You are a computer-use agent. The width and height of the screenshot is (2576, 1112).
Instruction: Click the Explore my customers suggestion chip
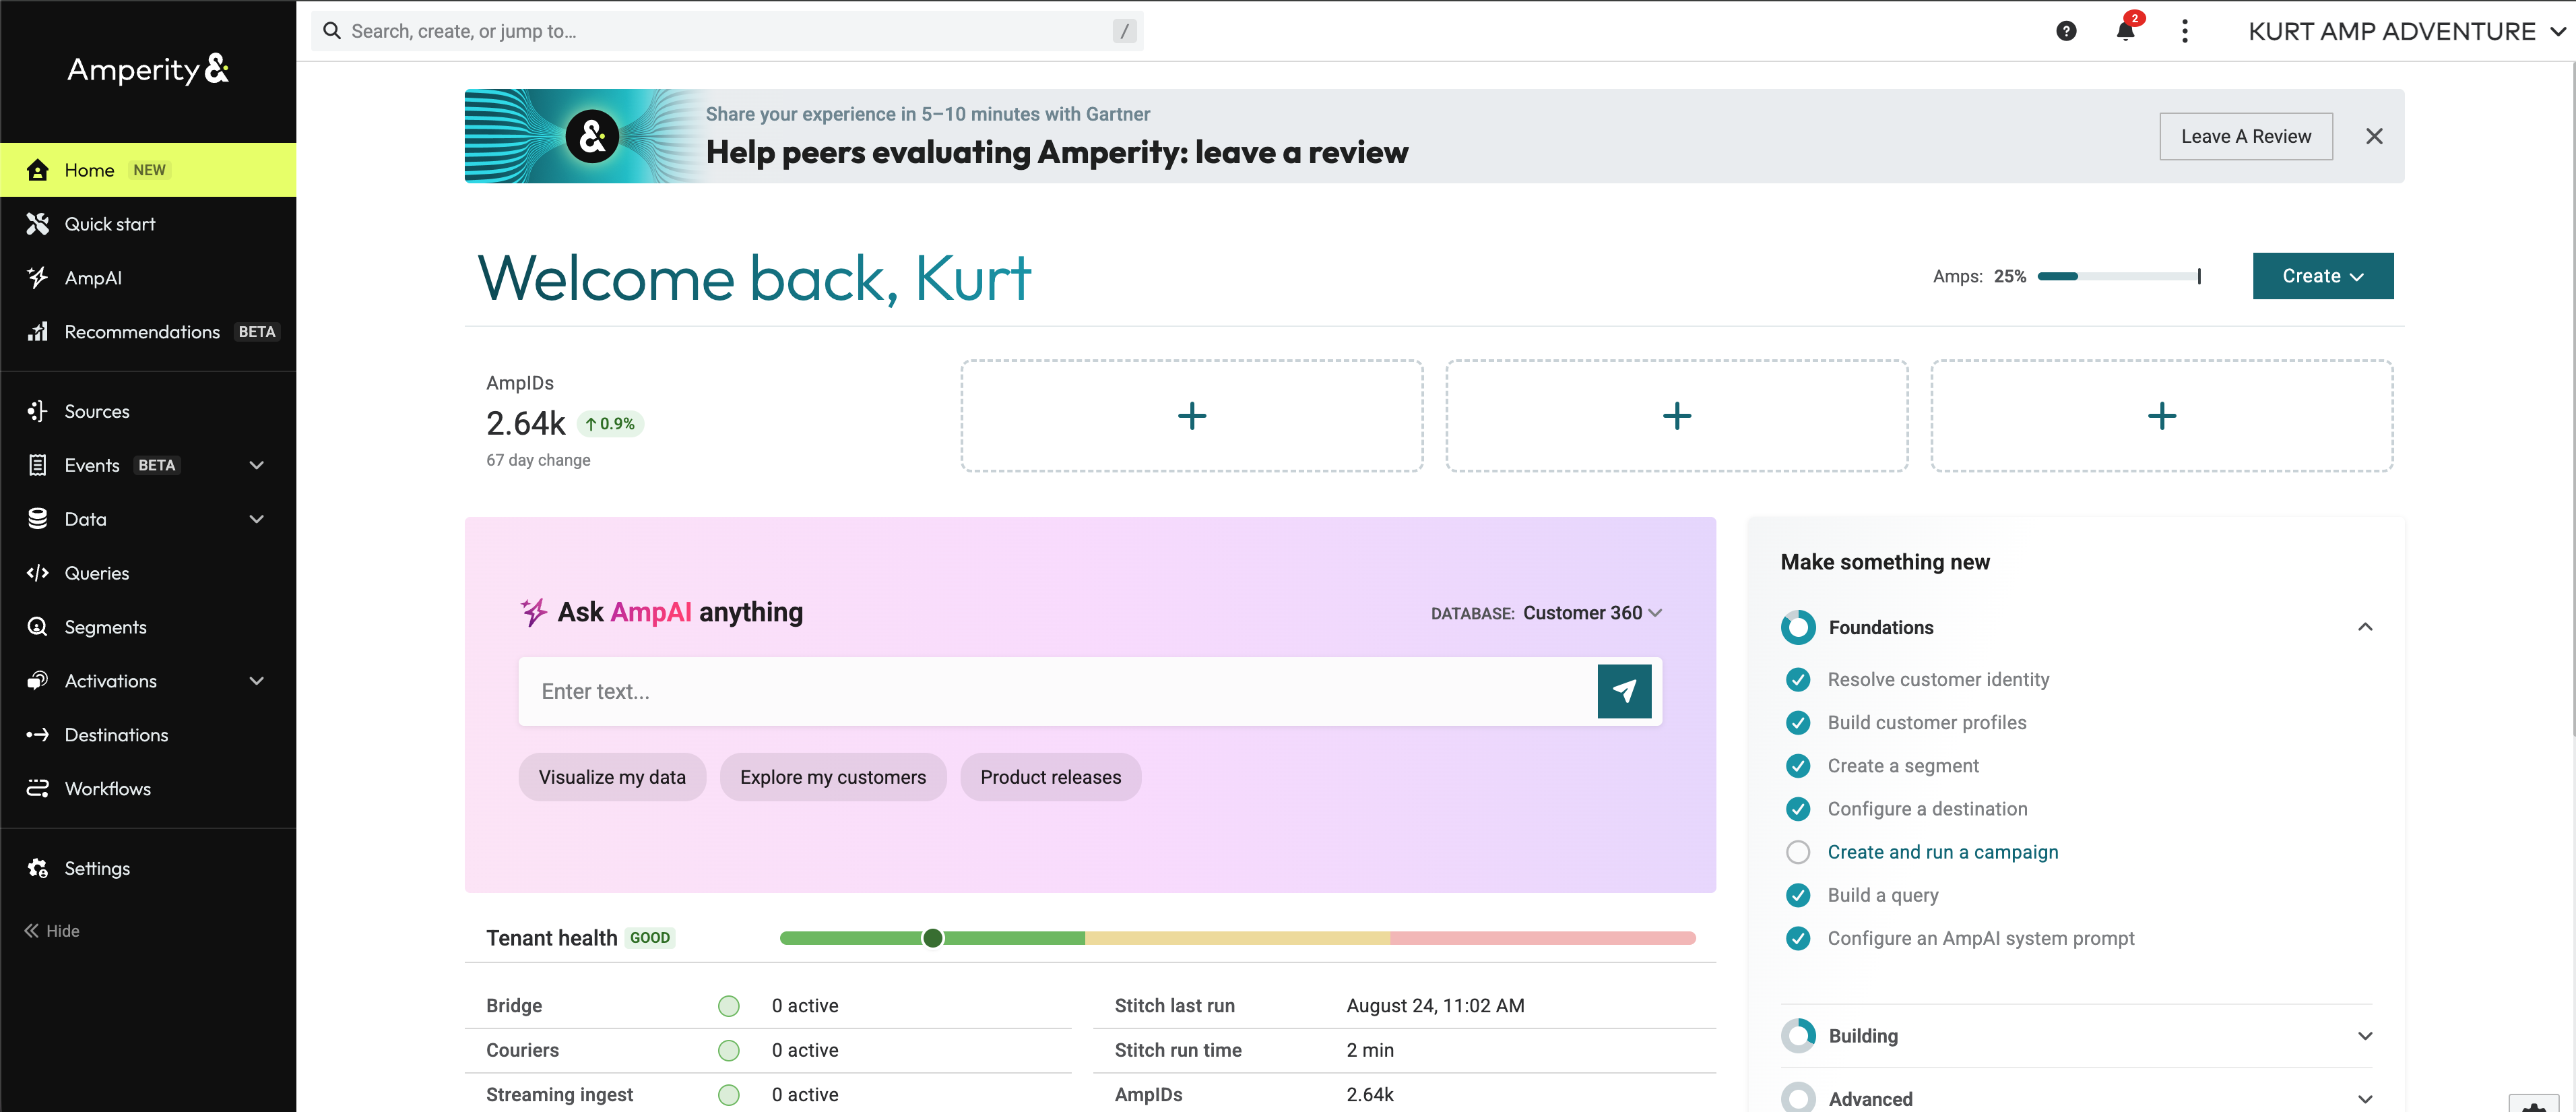[832, 777]
